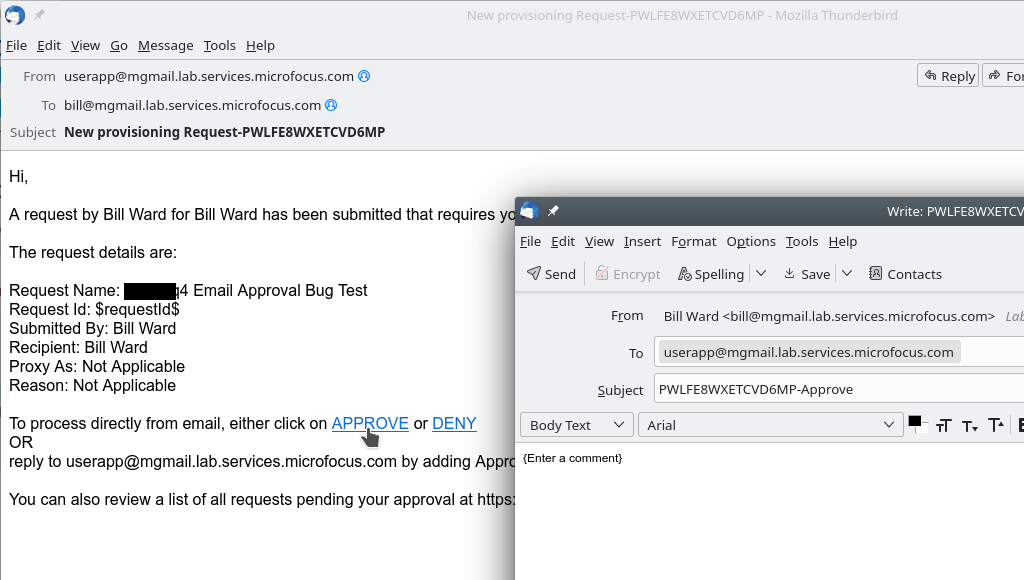Click the Reply button
The height and width of the screenshot is (580, 1024).
[947, 75]
